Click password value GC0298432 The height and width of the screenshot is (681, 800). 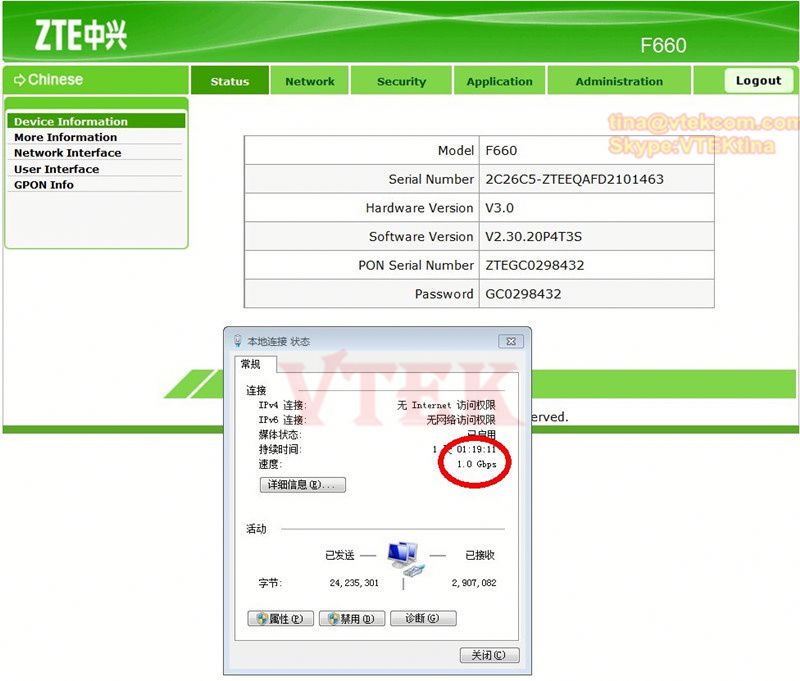click(523, 294)
